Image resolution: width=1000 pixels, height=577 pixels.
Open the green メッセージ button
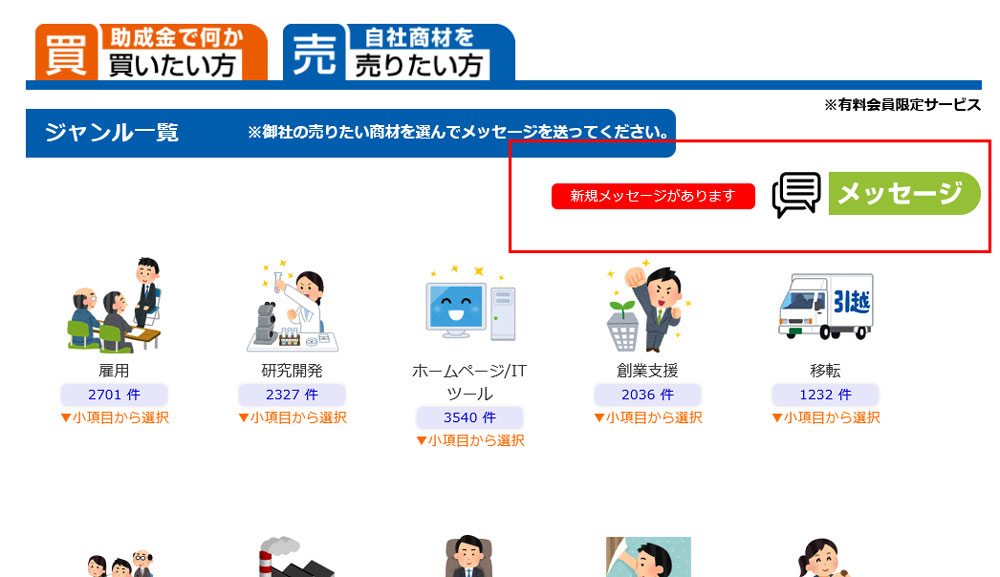click(904, 194)
